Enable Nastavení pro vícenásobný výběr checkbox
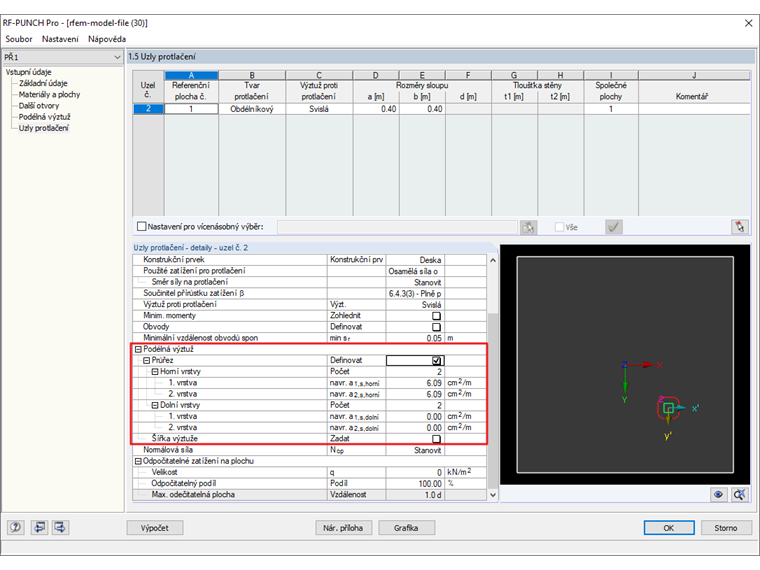Screen dimensions: 760x570 (x=142, y=226)
